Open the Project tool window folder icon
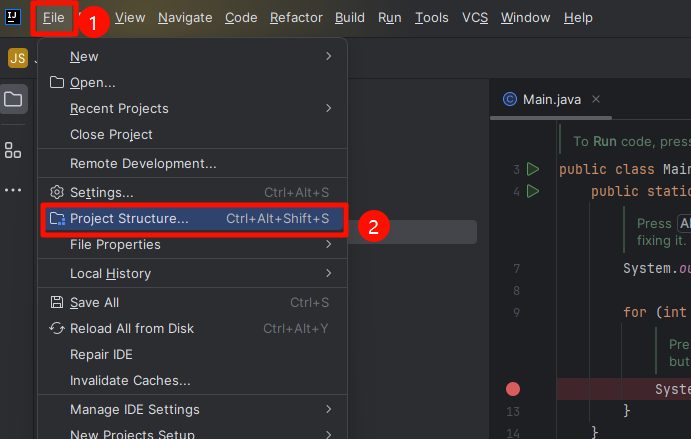This screenshot has width=691, height=439. click(13, 99)
